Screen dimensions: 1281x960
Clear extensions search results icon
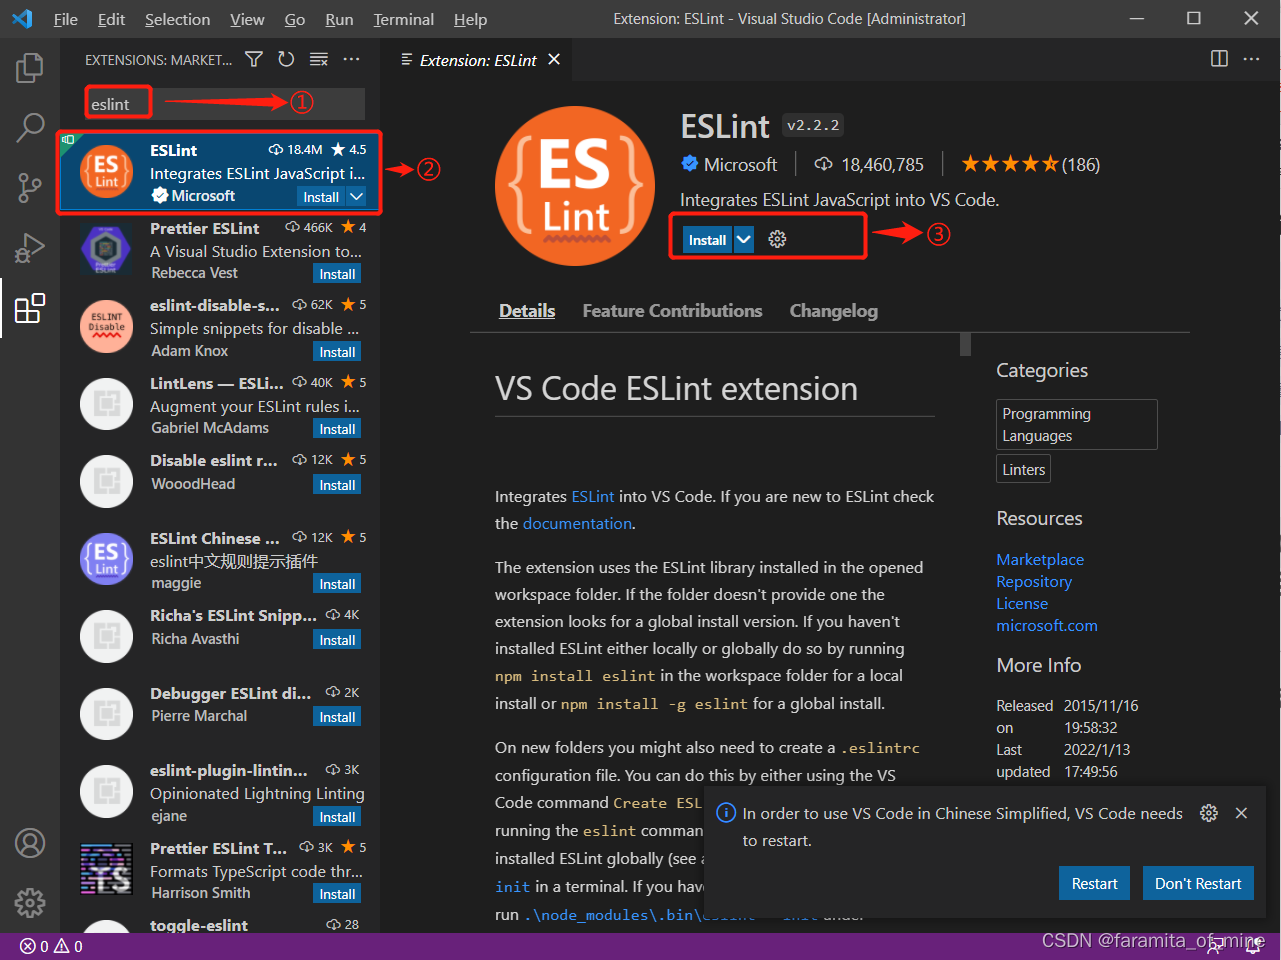(319, 60)
